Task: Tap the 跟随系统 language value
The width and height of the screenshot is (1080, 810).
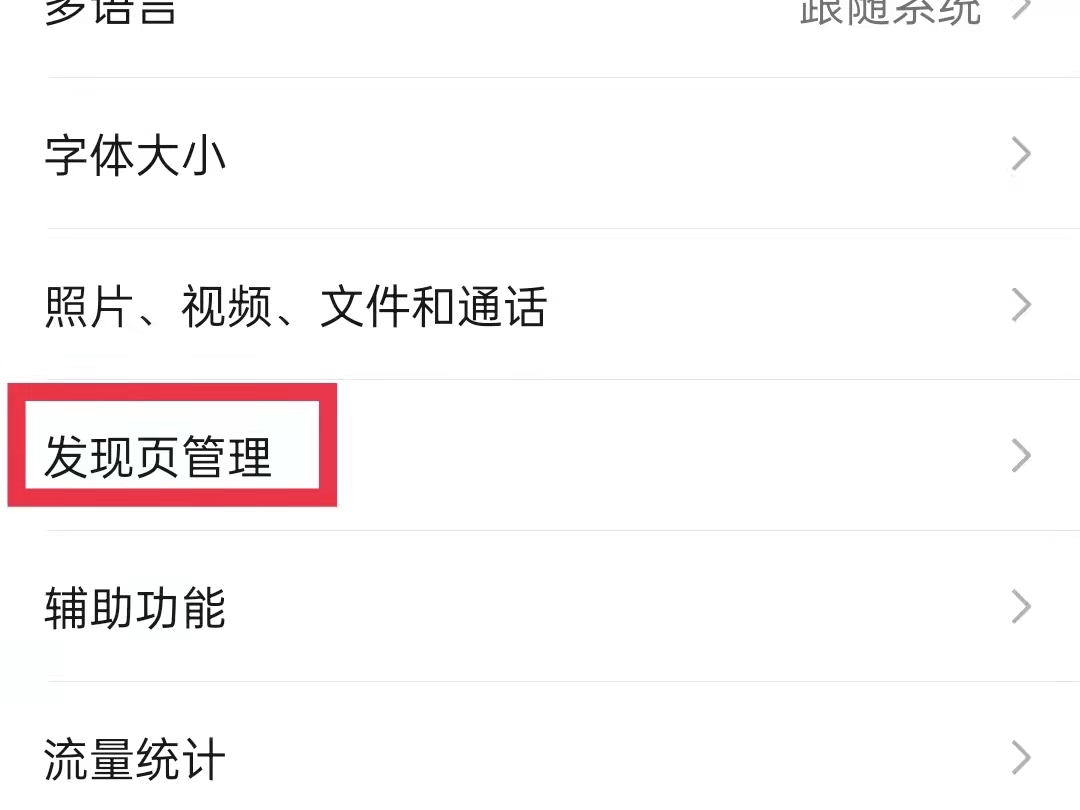Action: (x=890, y=11)
